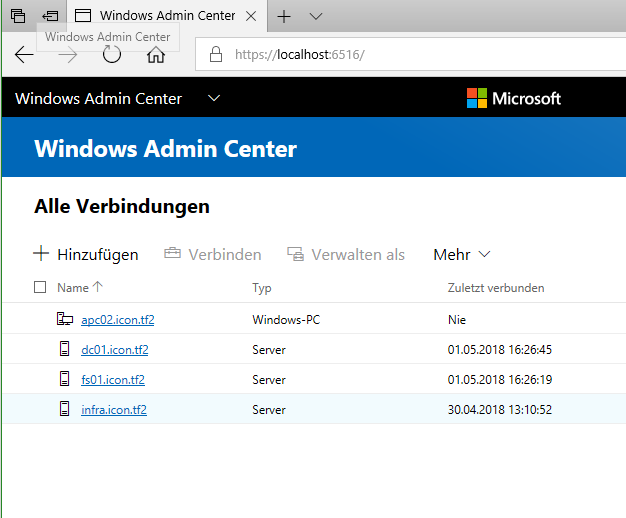Screen dimensions: 626x518
Task: Click the Nie last-connected cell
Action: 457,320
